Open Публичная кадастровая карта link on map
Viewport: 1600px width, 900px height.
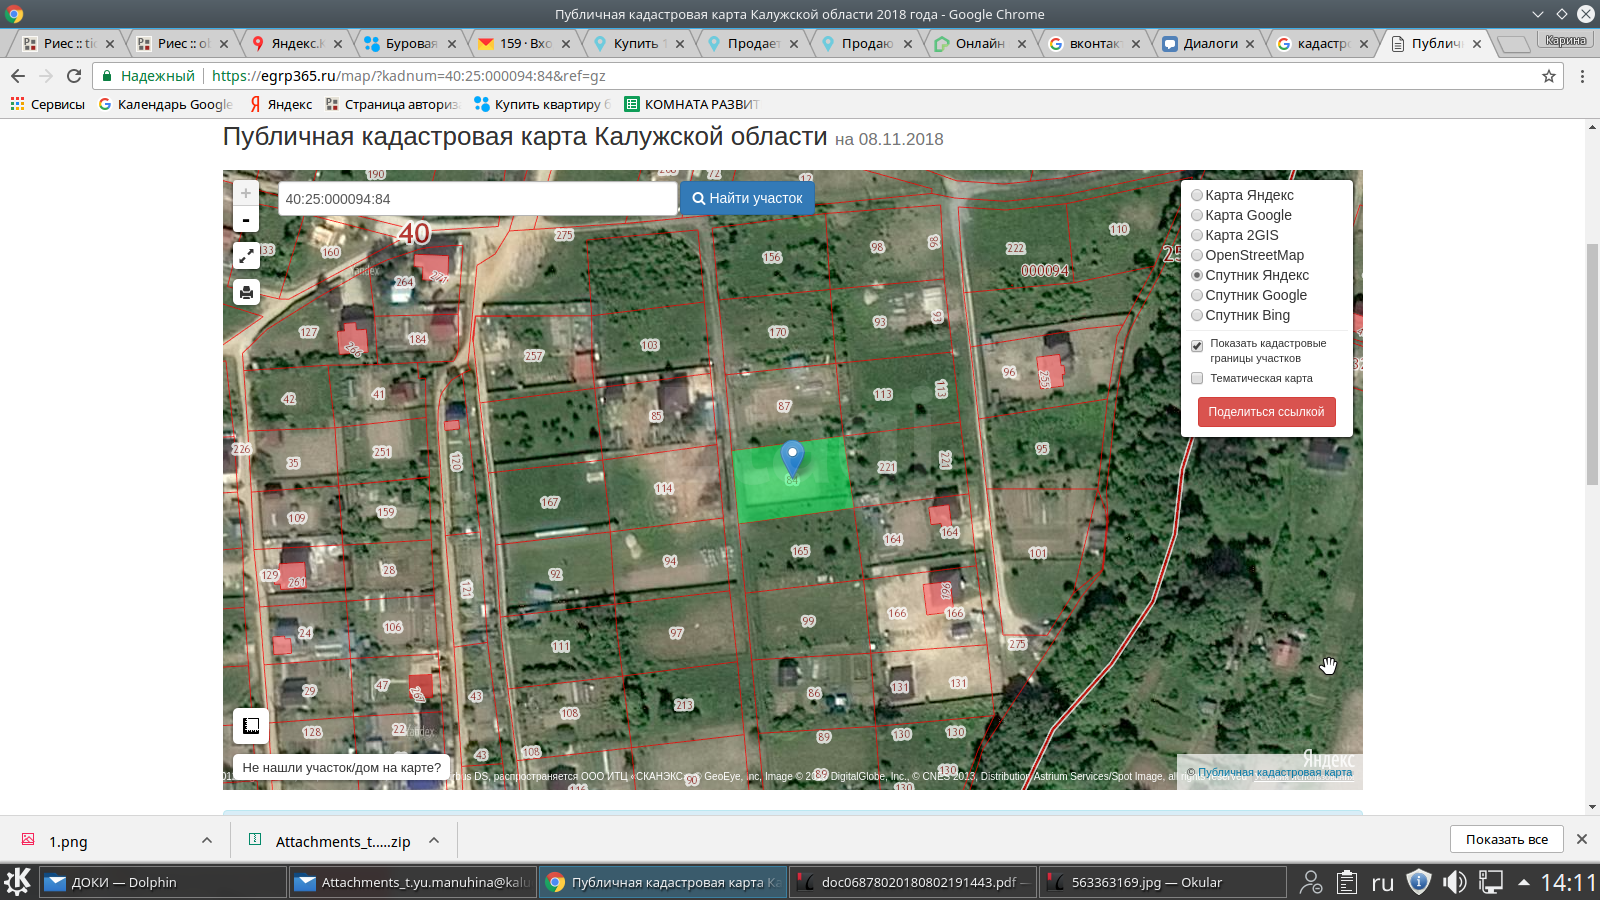coord(1275,772)
